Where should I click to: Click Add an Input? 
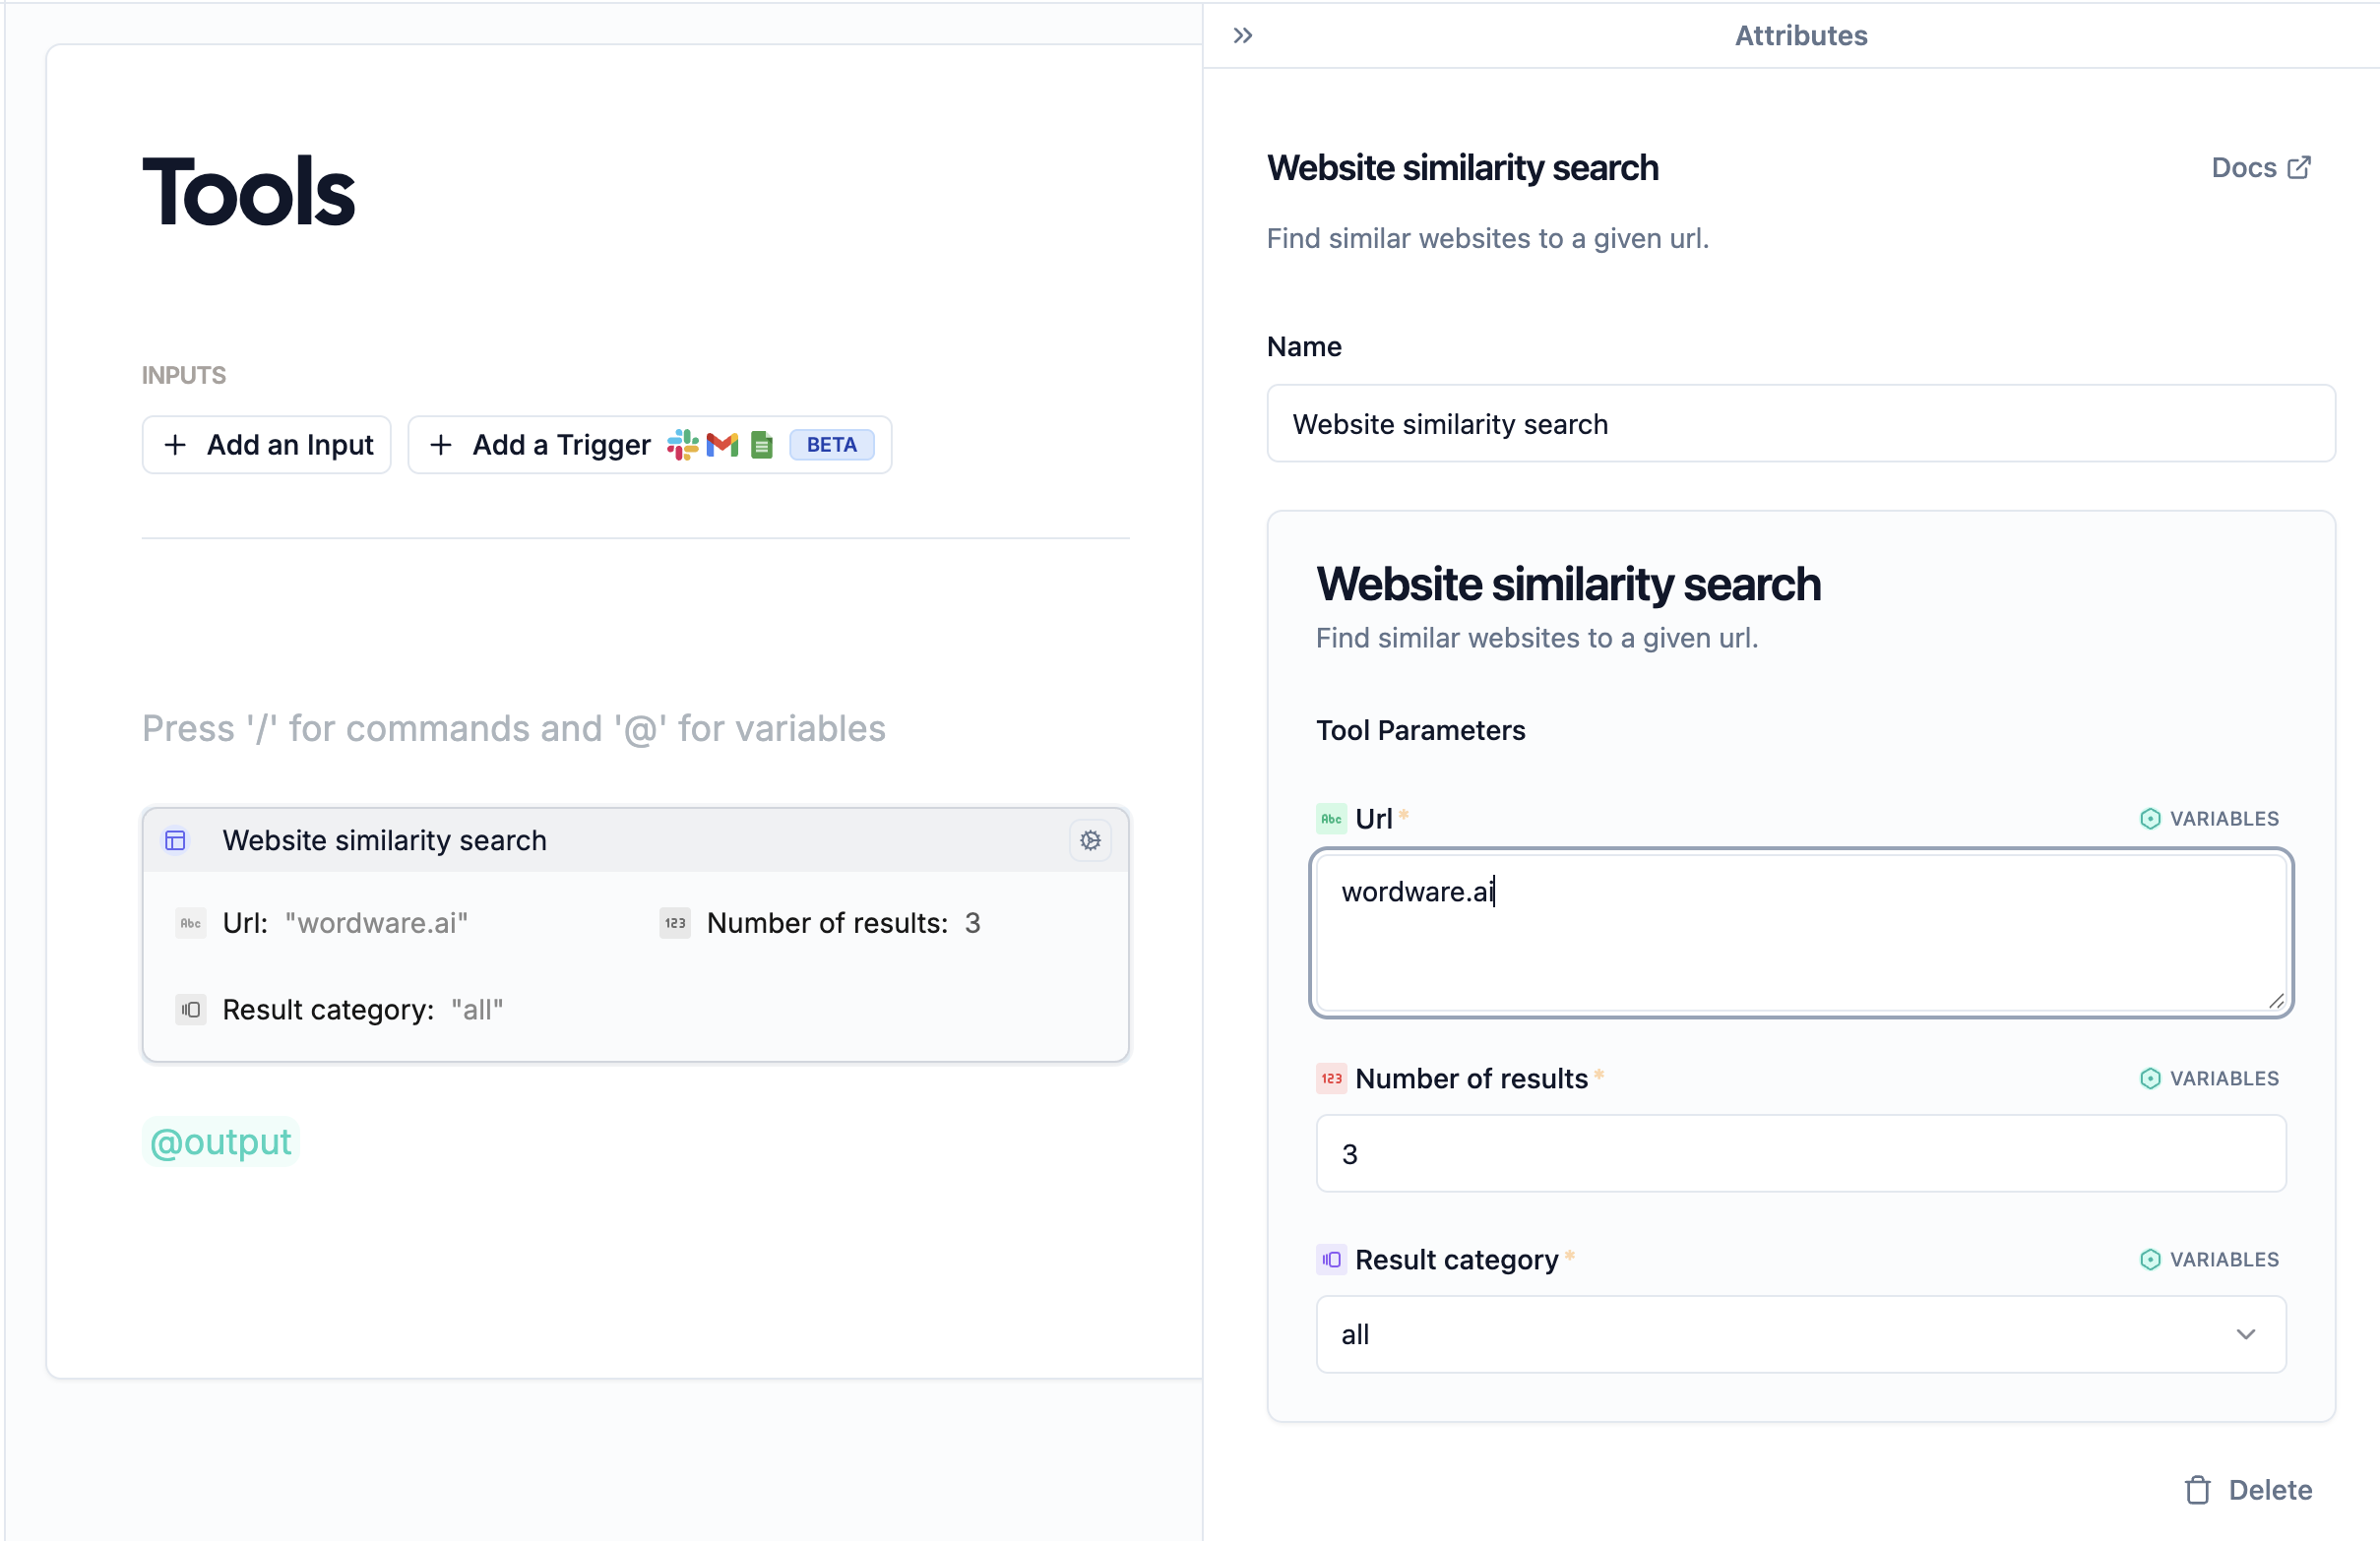(266, 445)
